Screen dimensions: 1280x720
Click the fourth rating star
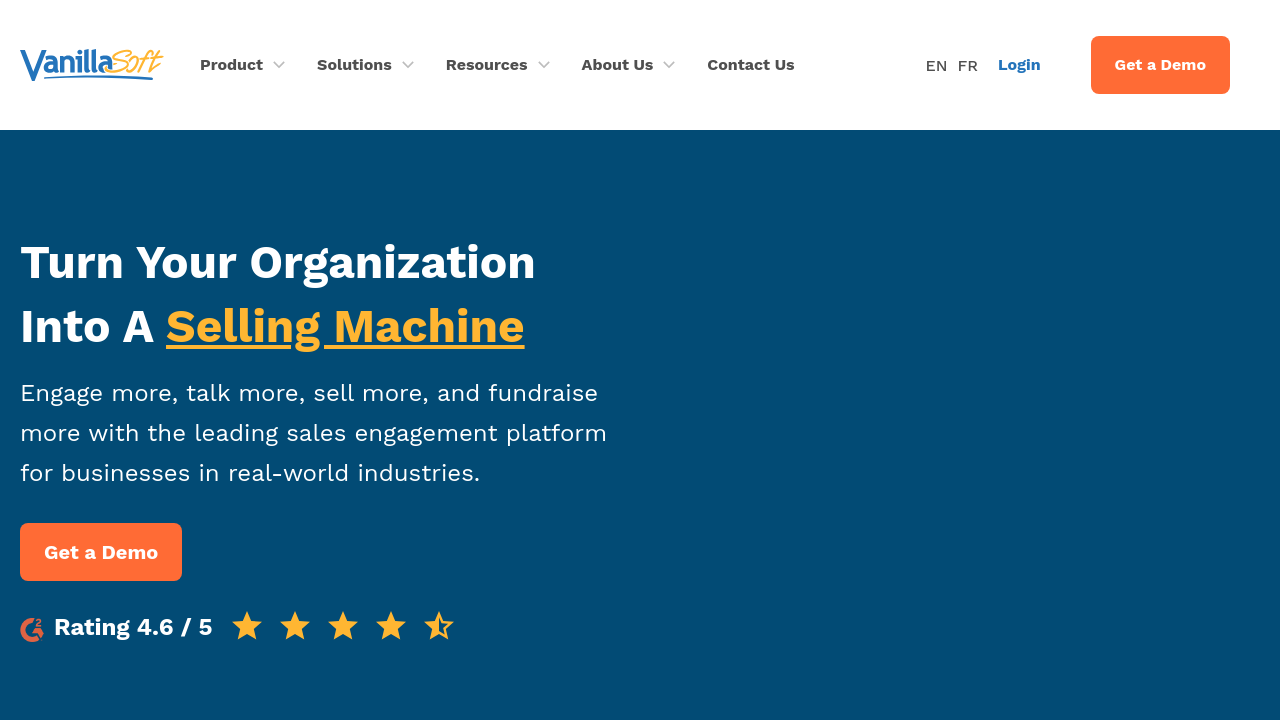391,626
